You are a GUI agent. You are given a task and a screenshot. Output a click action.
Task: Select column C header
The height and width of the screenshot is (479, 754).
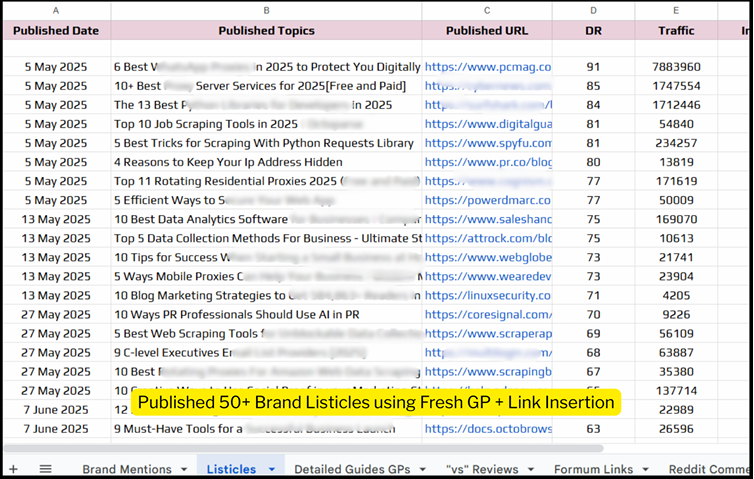pos(487,11)
